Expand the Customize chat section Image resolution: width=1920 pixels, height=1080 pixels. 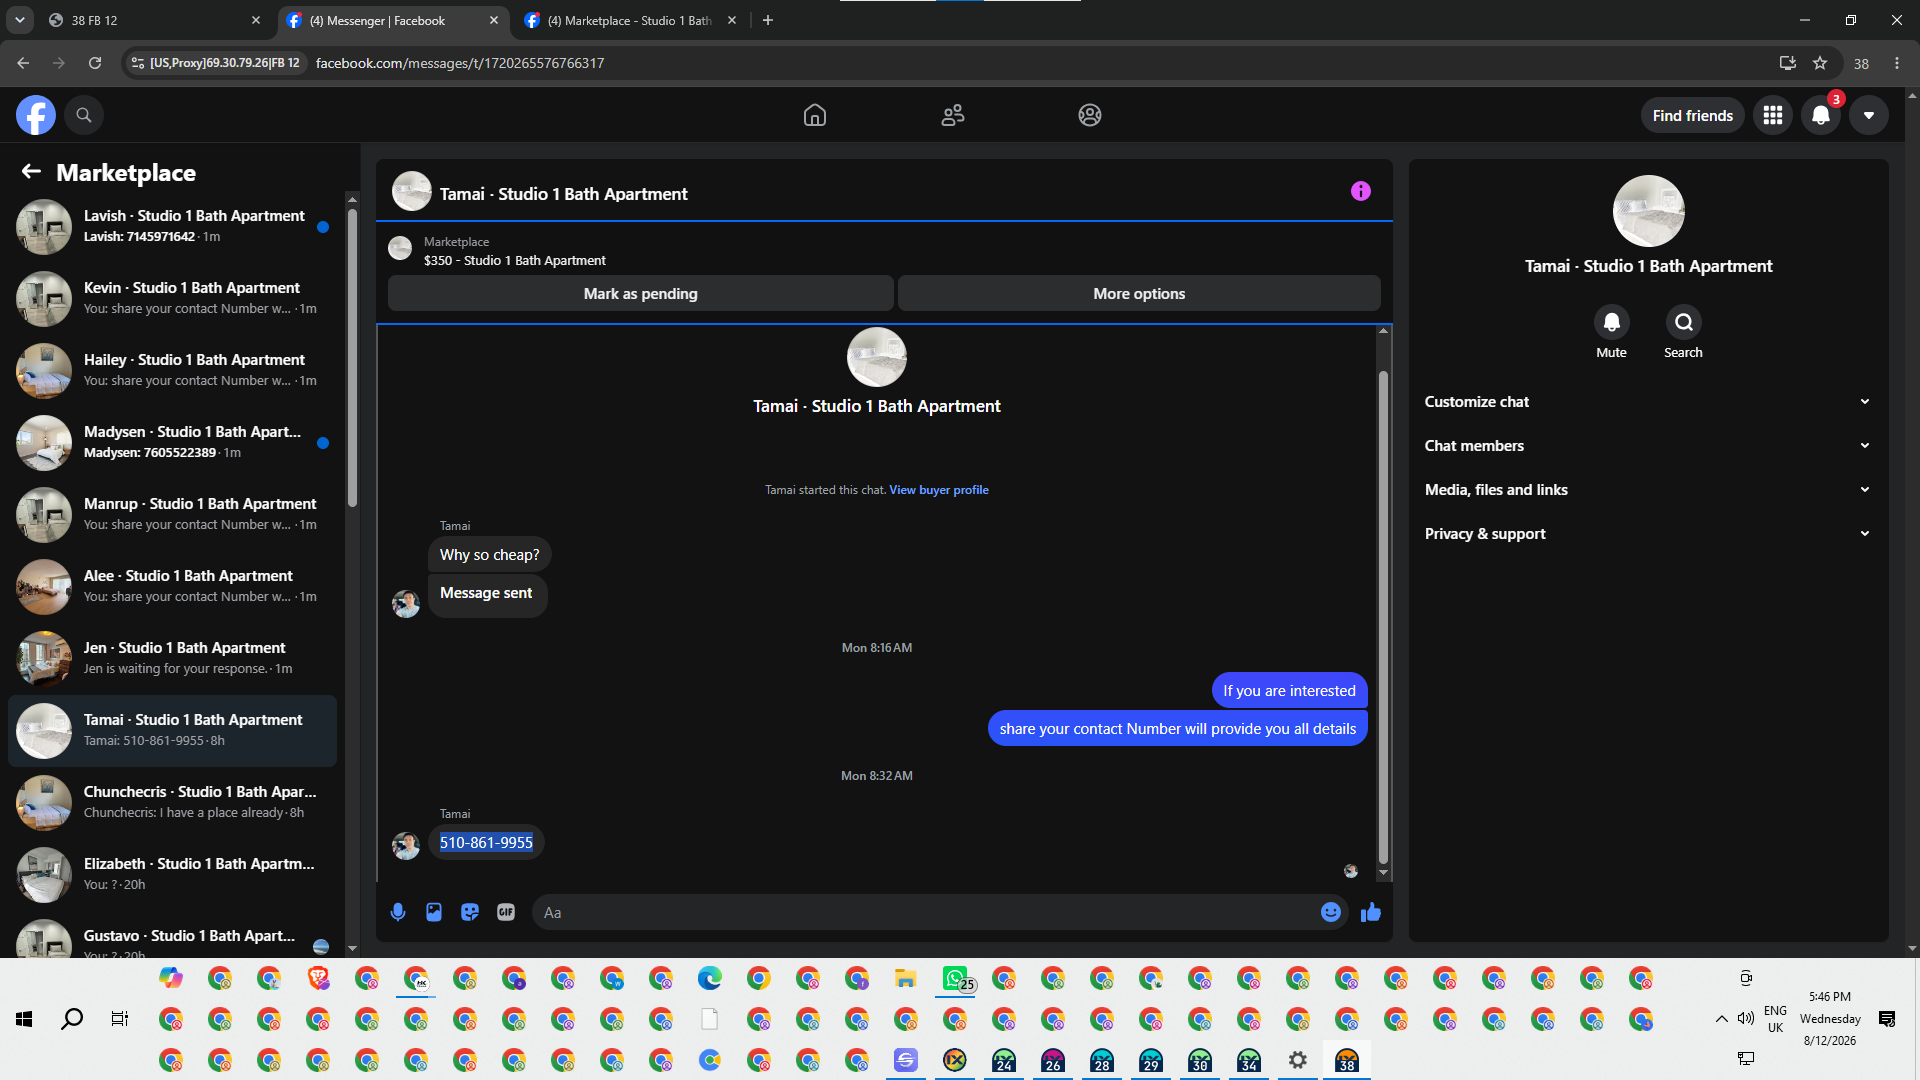click(x=1648, y=402)
